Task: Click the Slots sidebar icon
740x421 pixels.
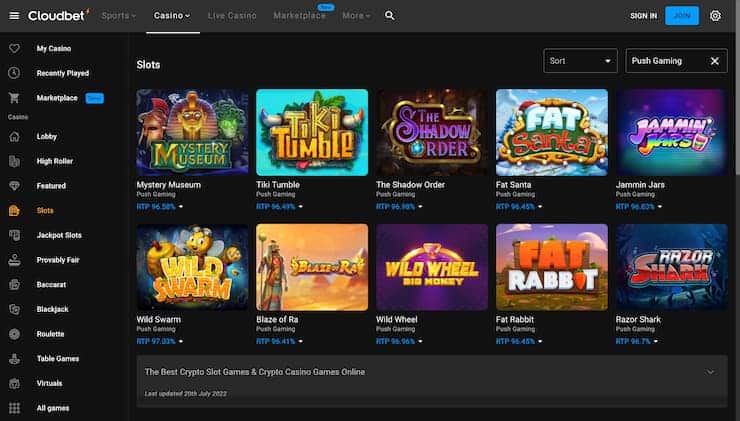Action: pyautogui.click(x=15, y=210)
